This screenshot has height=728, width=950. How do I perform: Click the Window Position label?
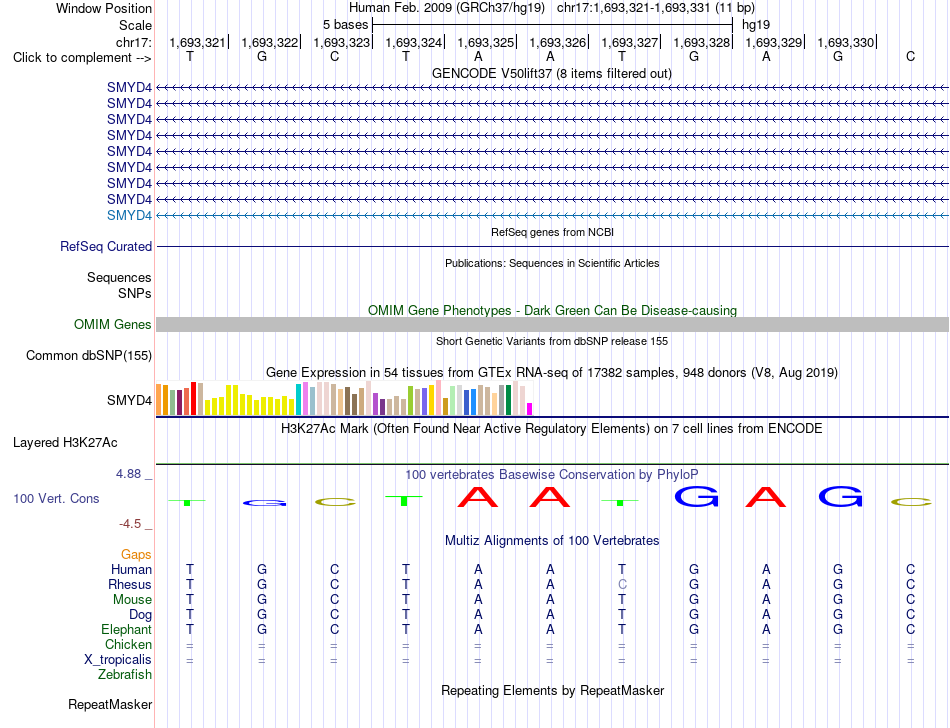(x=104, y=8)
